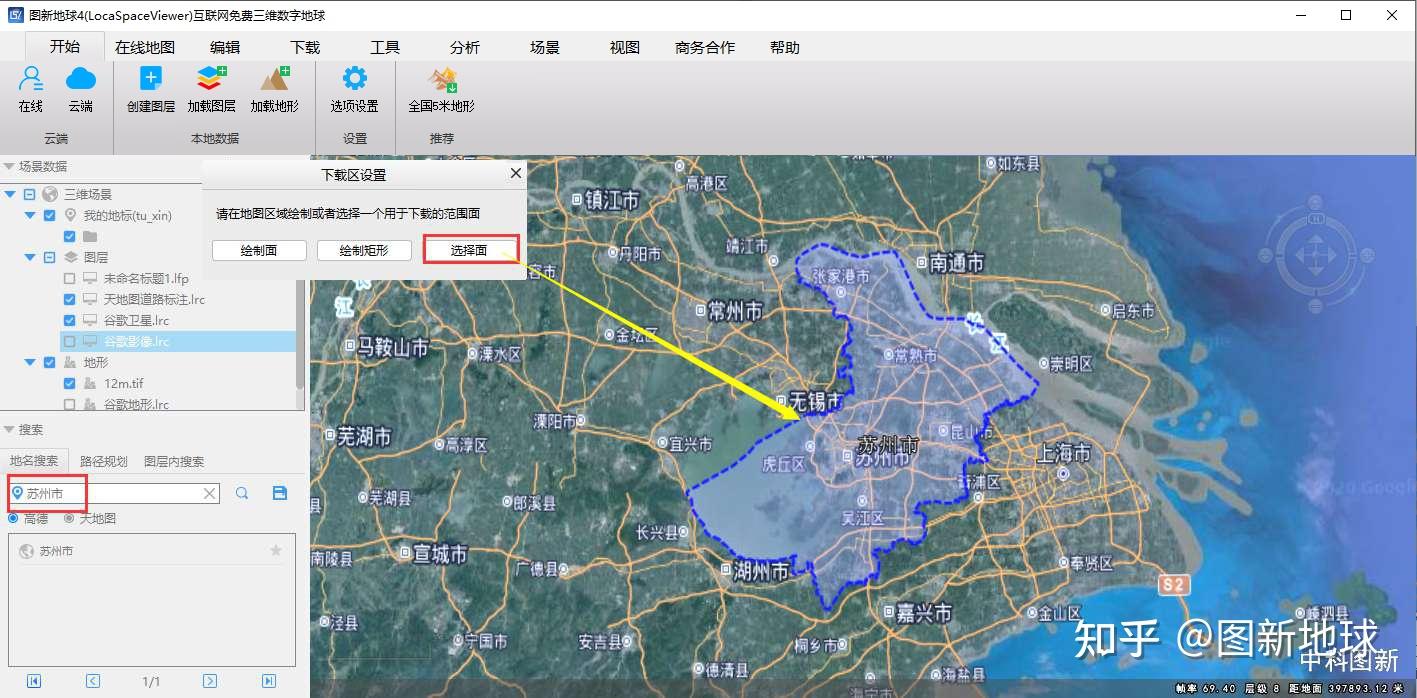Select the 天地图 radio button
This screenshot has height=698, width=1417.
pos(69,518)
